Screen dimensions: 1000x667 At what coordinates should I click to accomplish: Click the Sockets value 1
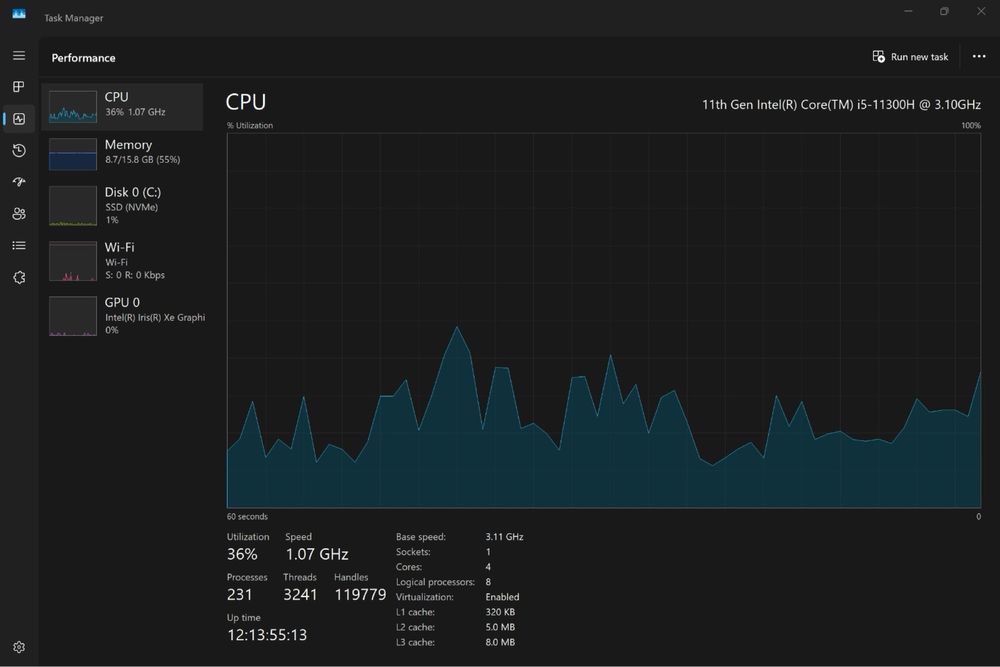tap(488, 552)
